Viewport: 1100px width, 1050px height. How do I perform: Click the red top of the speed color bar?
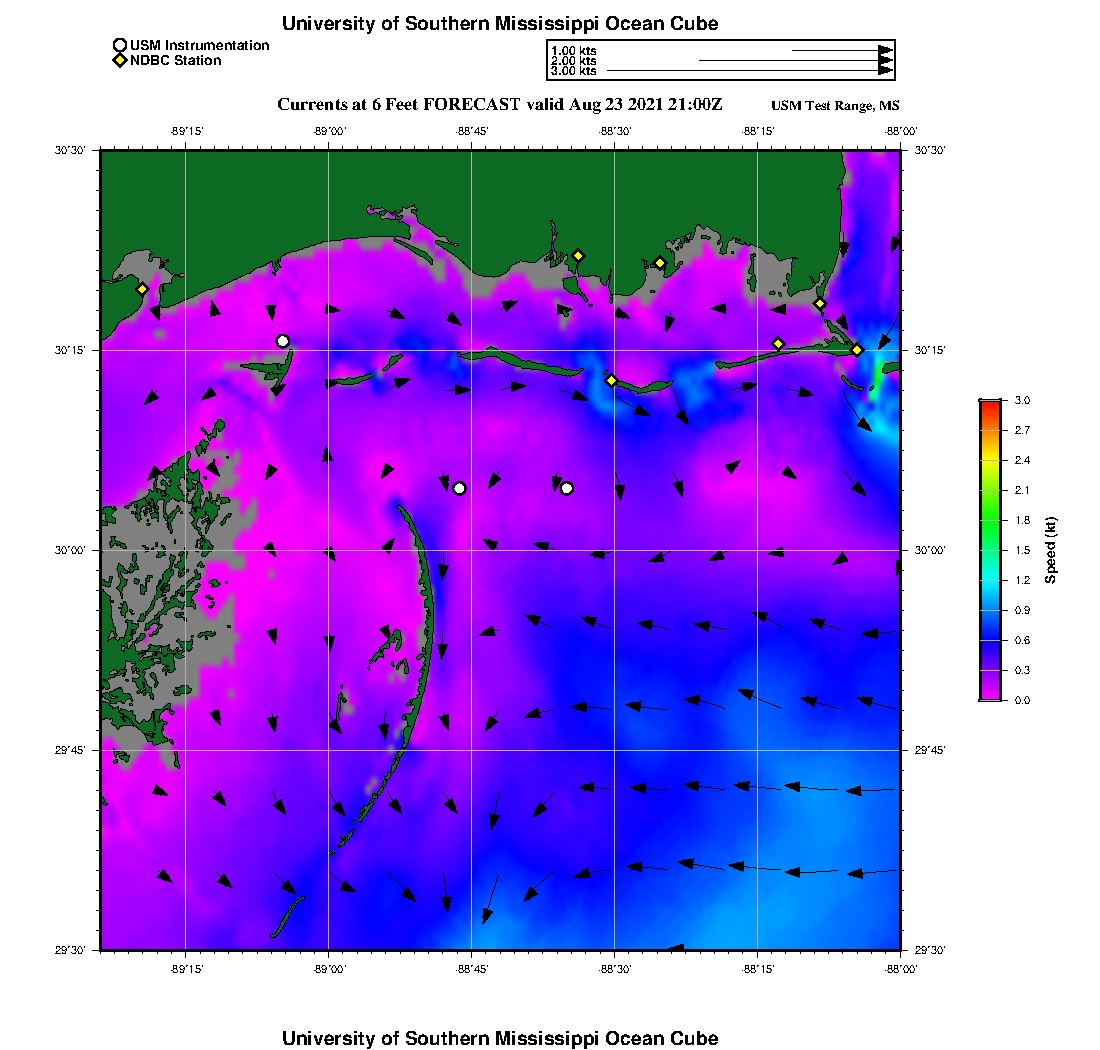pos(990,404)
